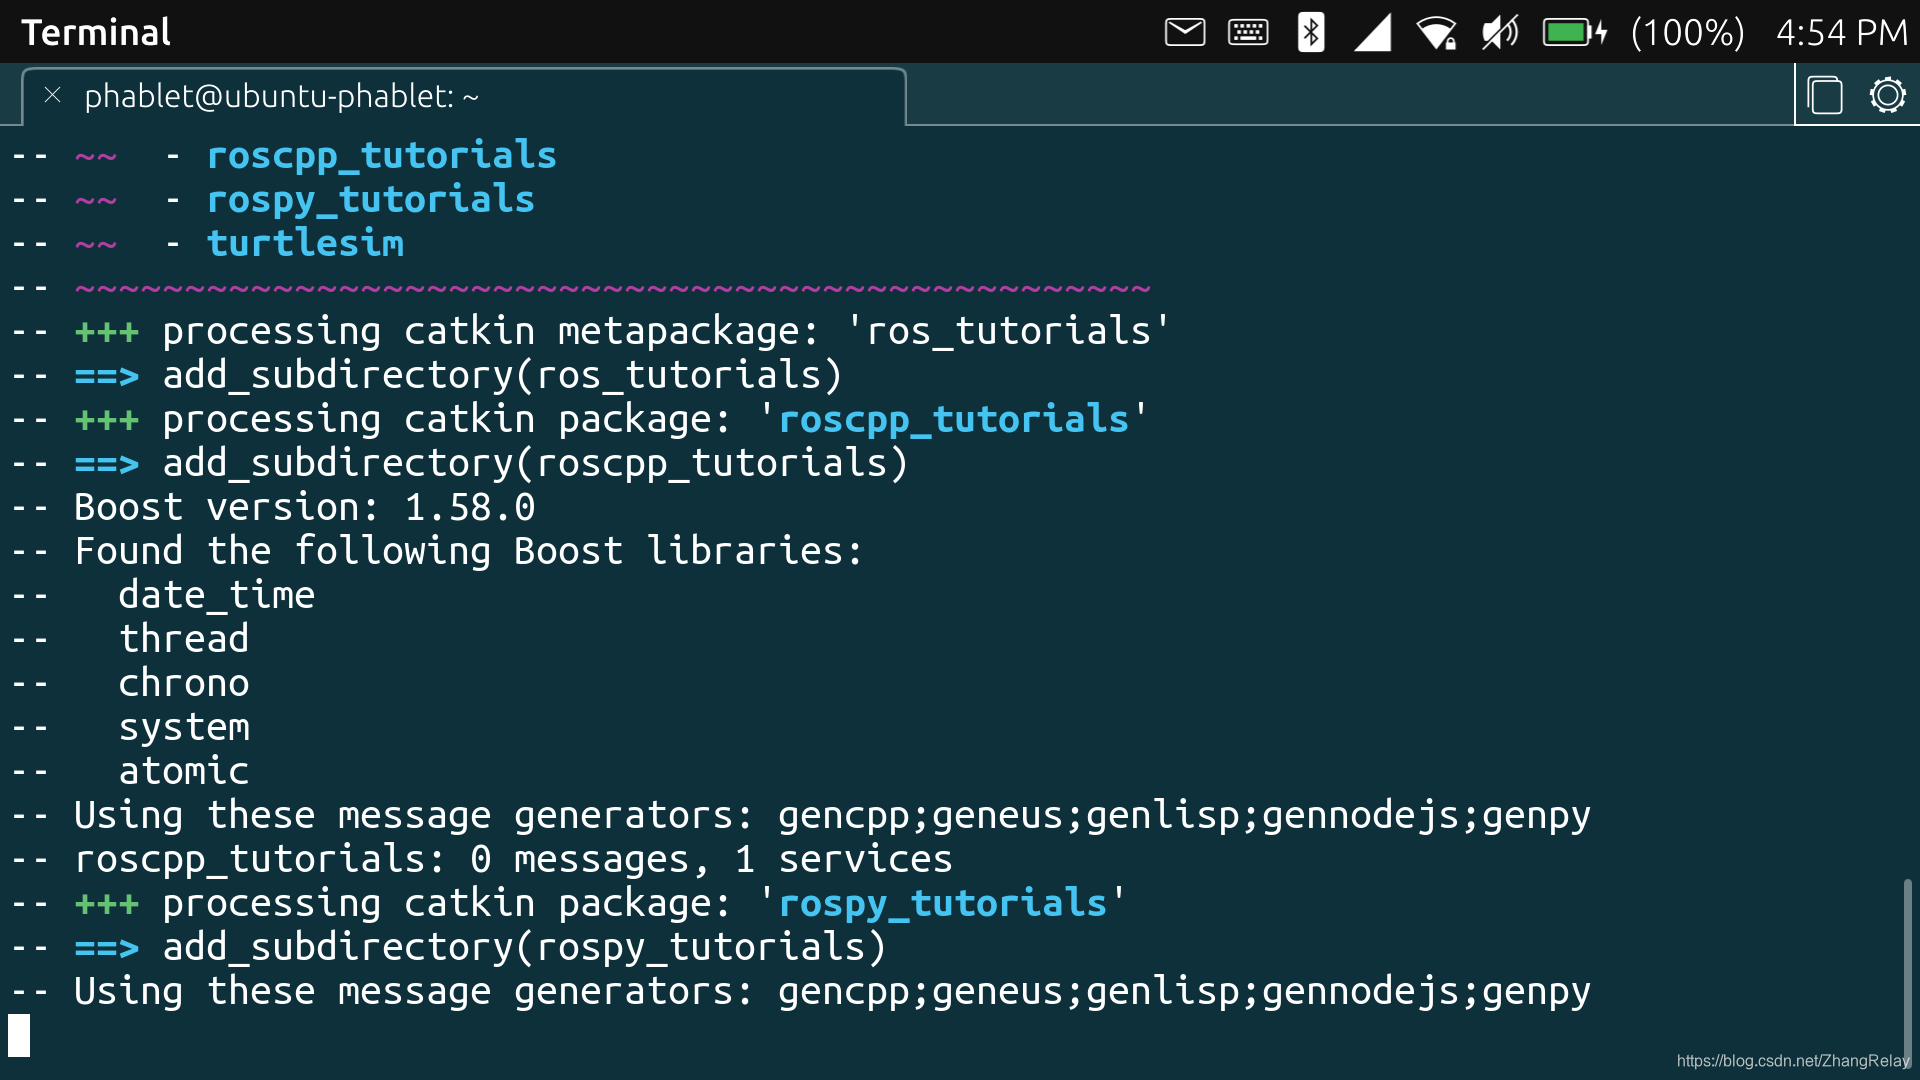Click the terminal cursor block at bottom

19,1035
